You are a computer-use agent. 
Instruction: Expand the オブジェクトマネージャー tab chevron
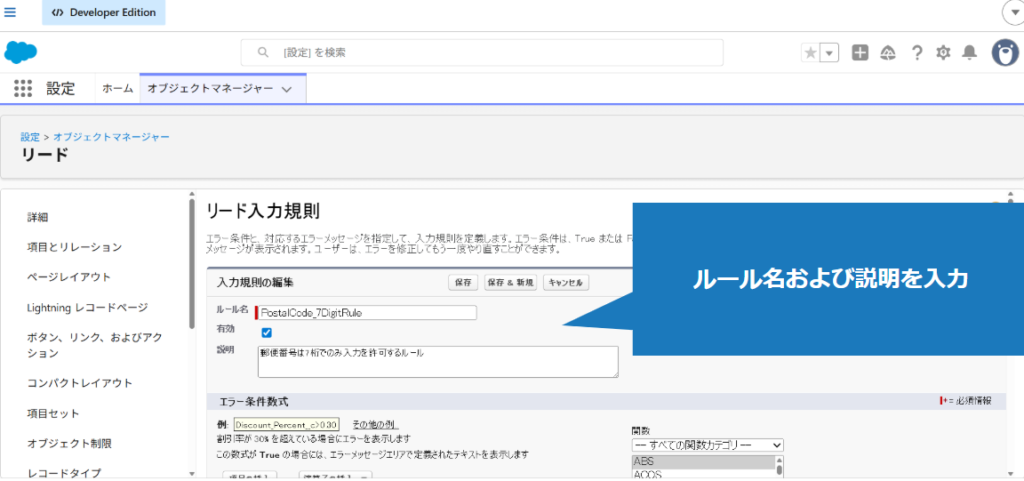click(287, 89)
